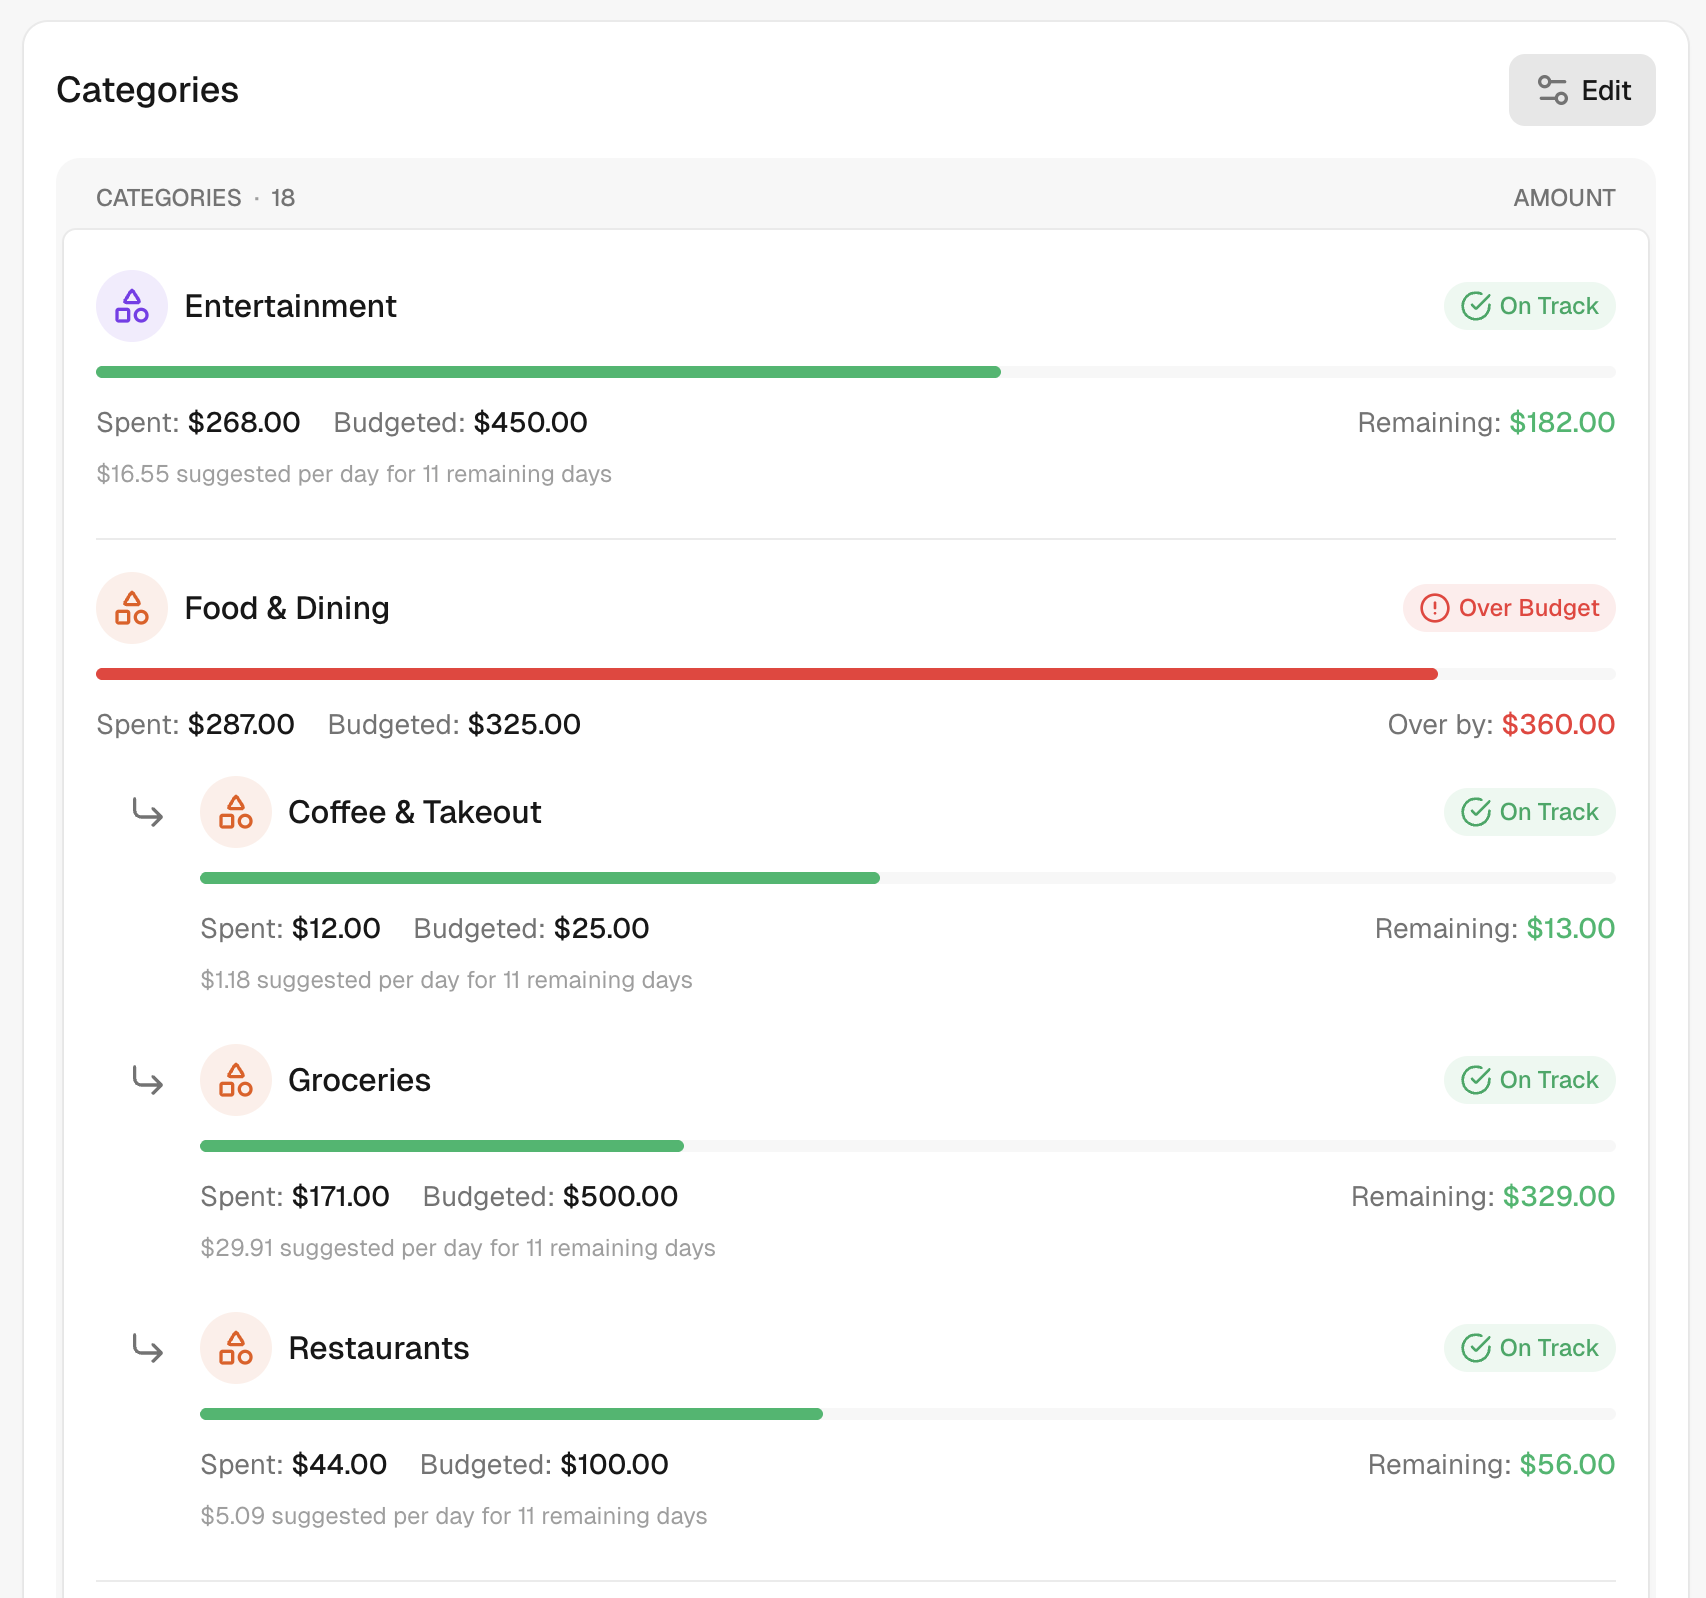Click the Remaining $182.00 value
The height and width of the screenshot is (1598, 1706).
[1562, 422]
